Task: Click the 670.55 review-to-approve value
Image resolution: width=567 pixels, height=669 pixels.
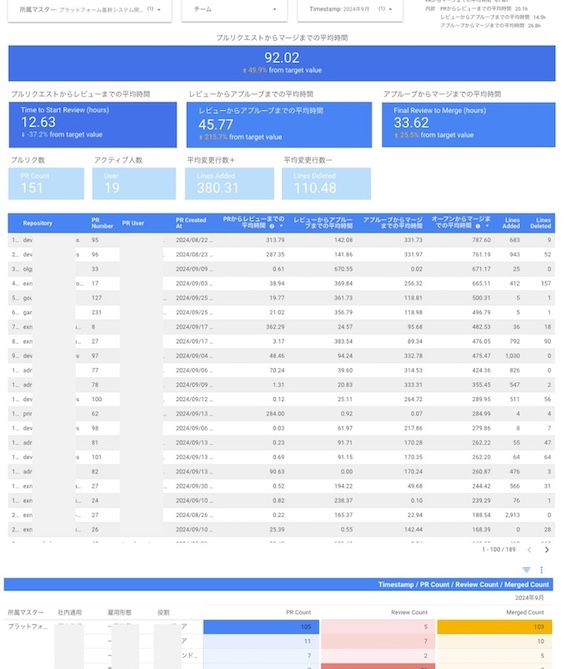Action: click(343, 269)
